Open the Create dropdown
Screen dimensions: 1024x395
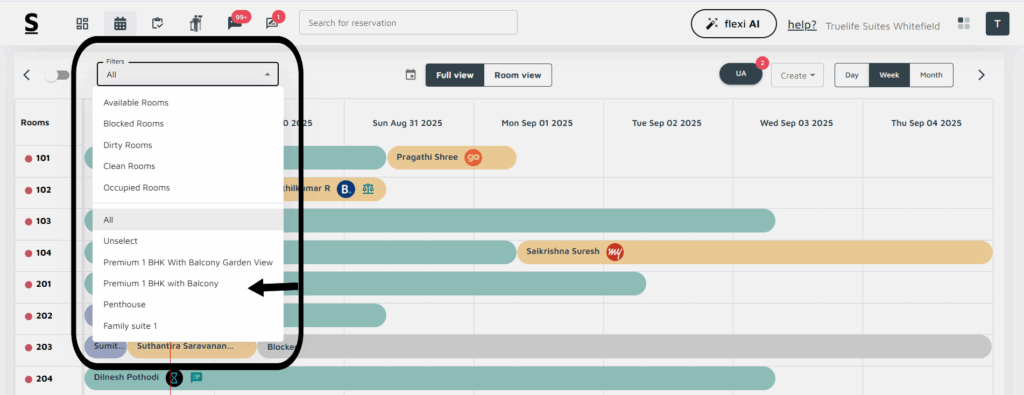[x=797, y=75]
